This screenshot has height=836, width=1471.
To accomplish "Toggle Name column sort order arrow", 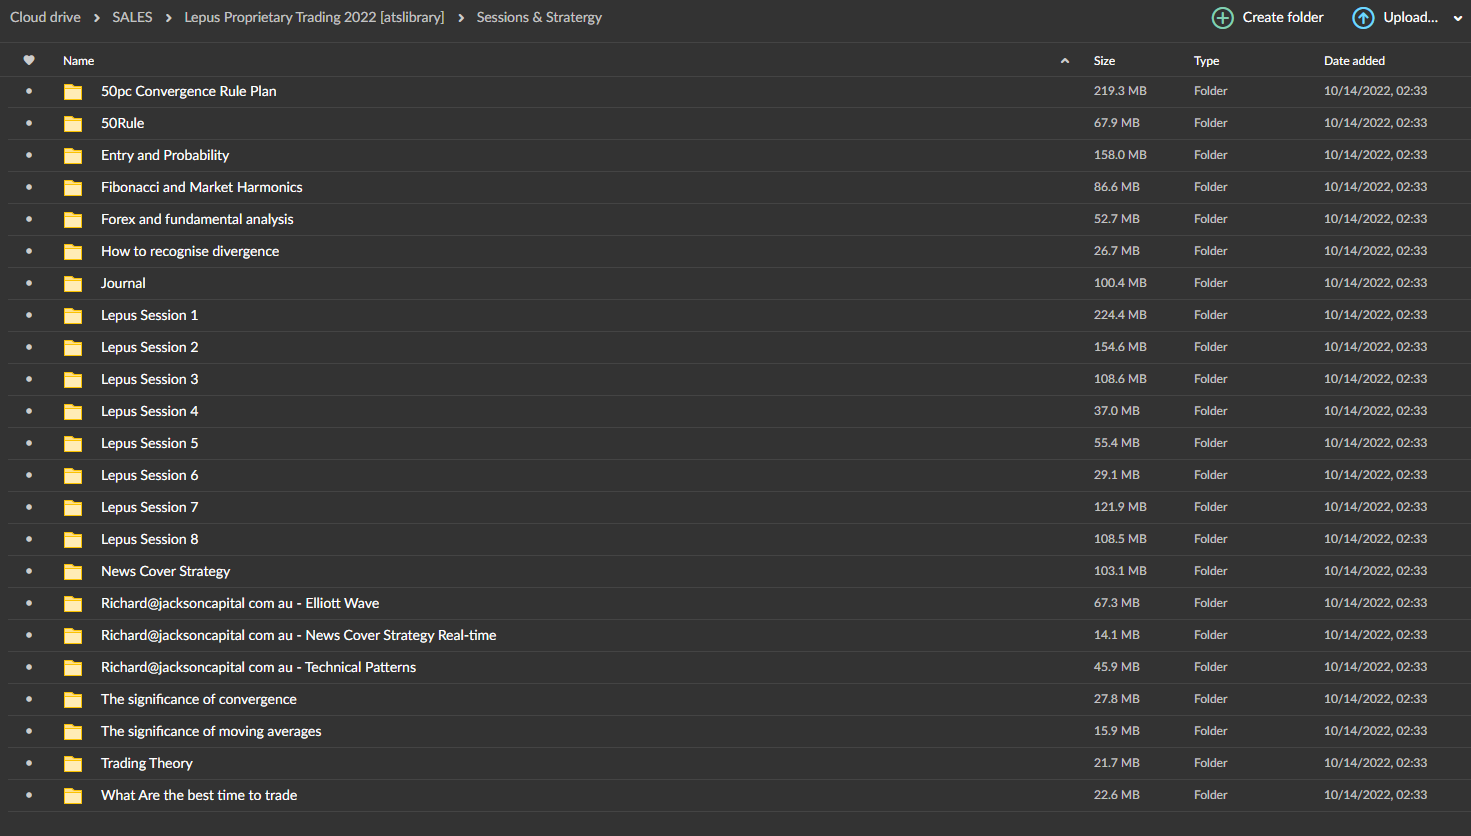I will tap(1065, 61).
